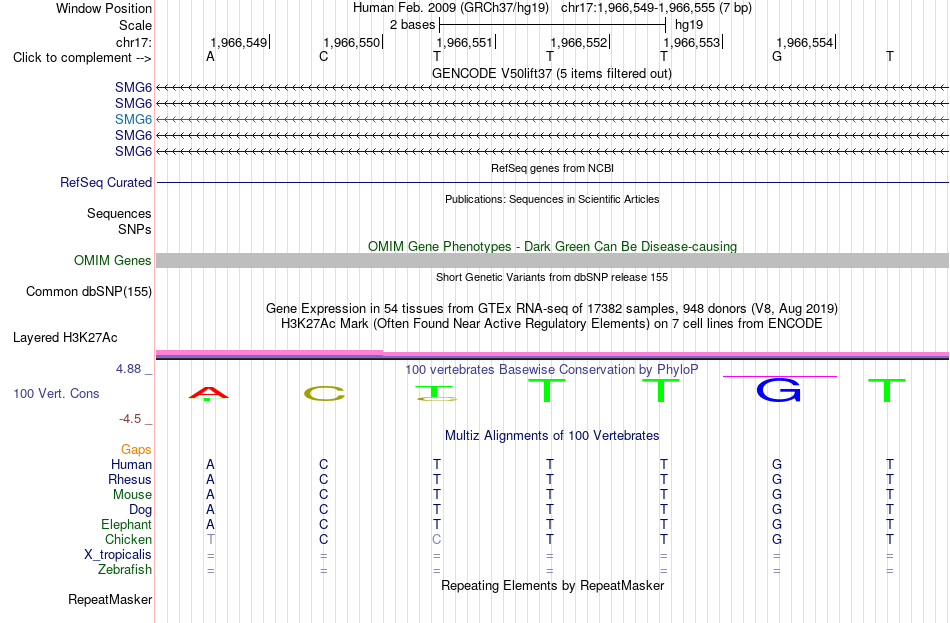
Task: Select the last SMG6 transcript label
Action: (133, 152)
